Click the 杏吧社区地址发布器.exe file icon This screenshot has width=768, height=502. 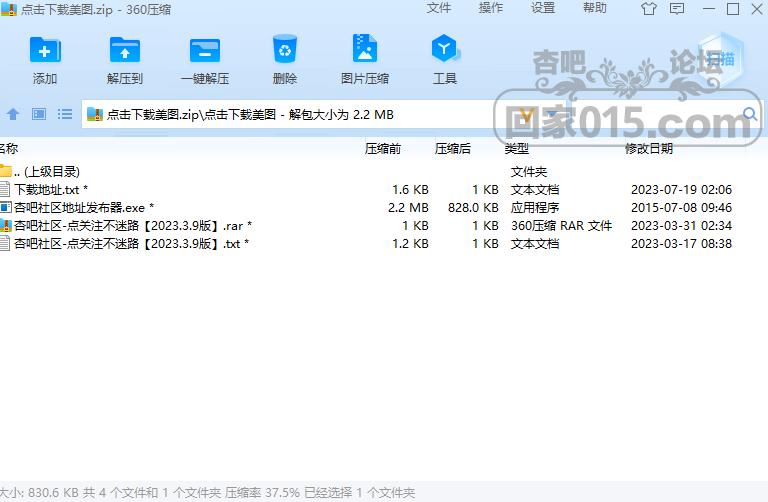(x=5, y=207)
